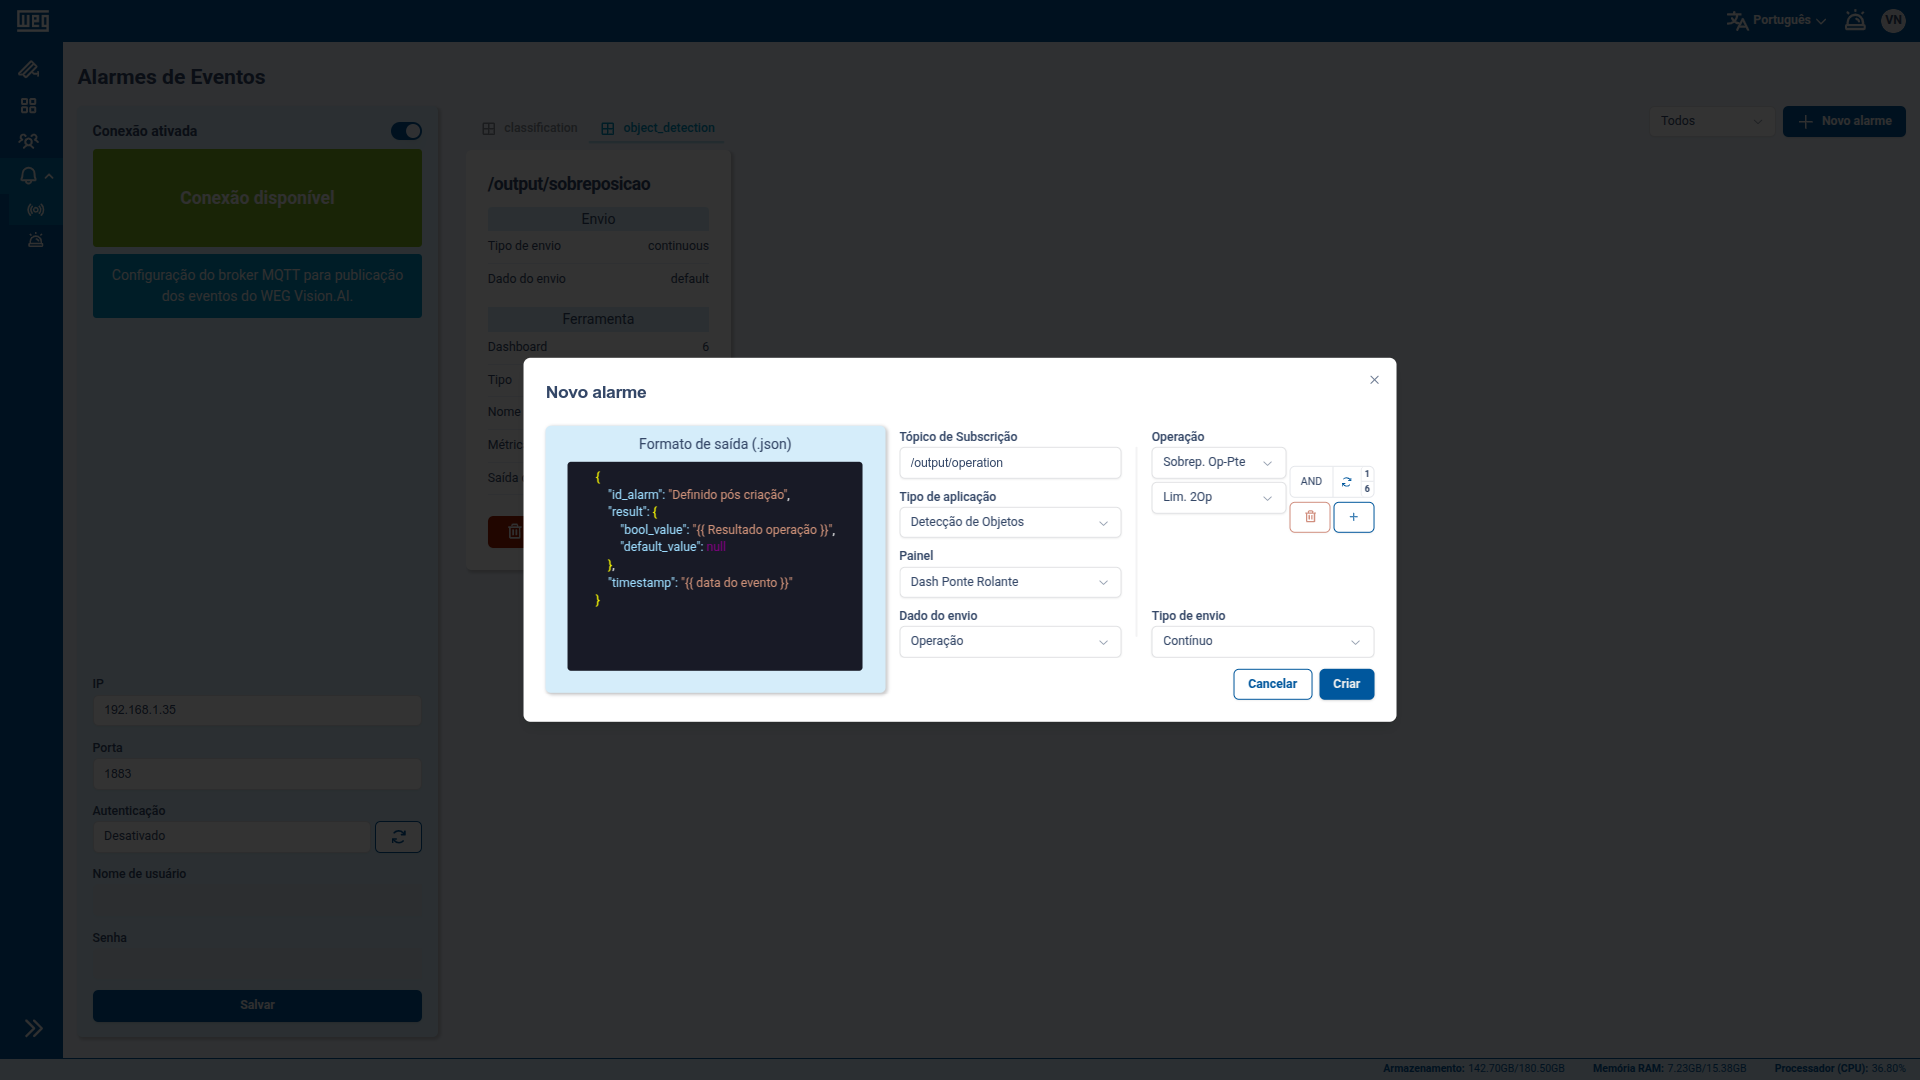Screen dimensions: 1920x1080
Task: Click the Salvar button
Action: (x=256, y=1005)
